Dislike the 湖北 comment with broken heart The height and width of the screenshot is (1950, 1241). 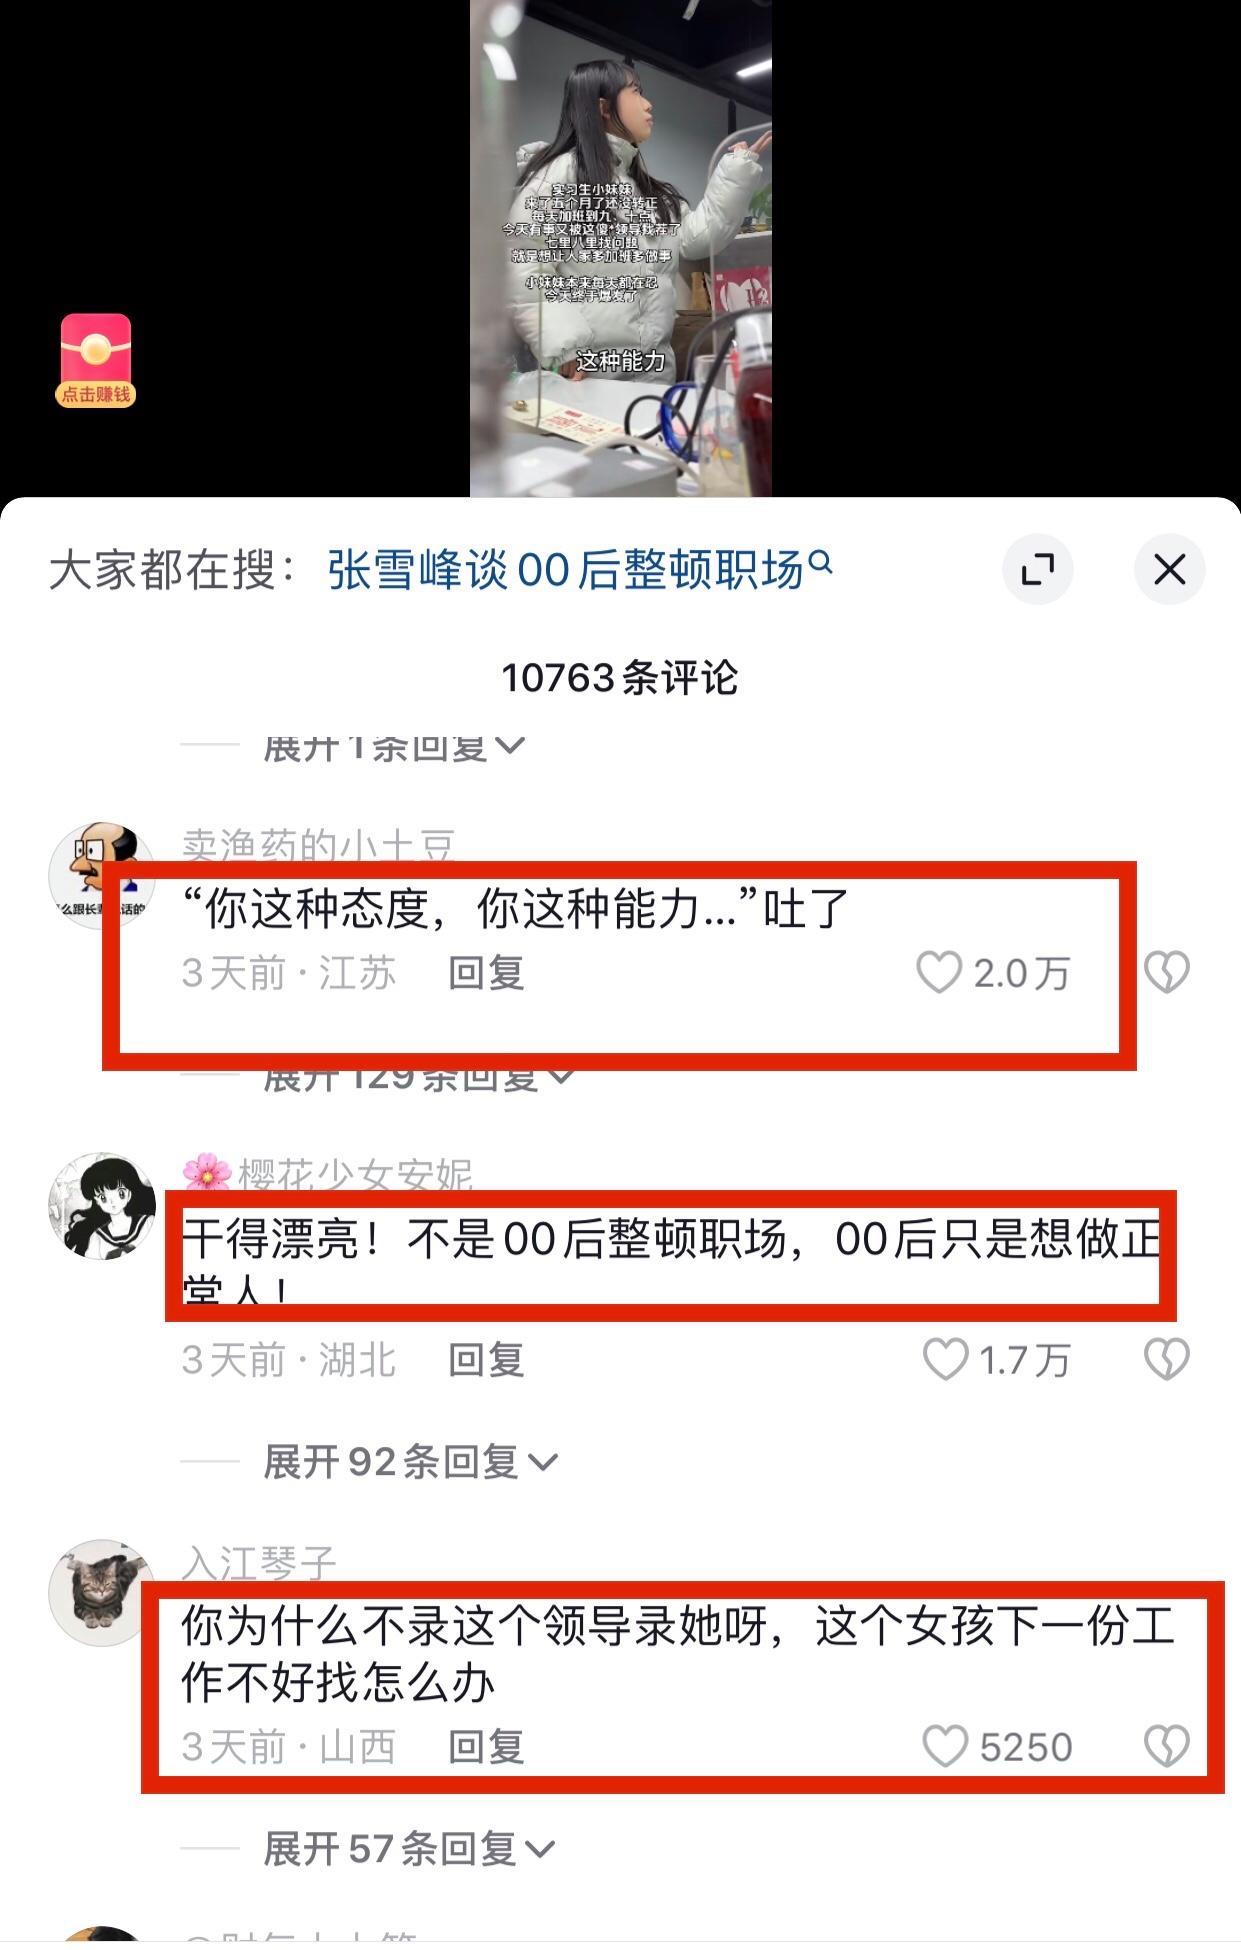point(1166,1359)
